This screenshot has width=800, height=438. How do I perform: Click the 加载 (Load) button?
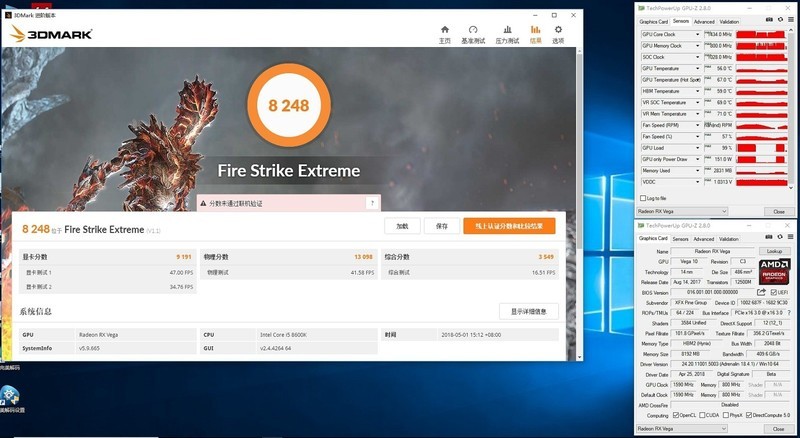tap(403, 226)
